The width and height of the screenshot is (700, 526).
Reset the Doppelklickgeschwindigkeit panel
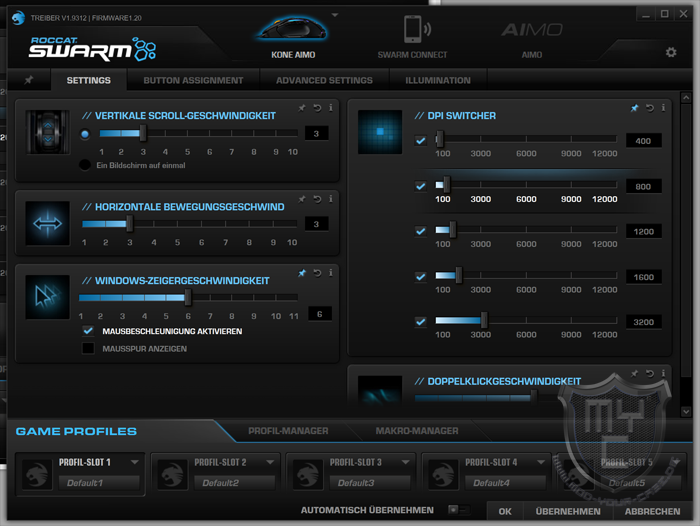coord(650,373)
